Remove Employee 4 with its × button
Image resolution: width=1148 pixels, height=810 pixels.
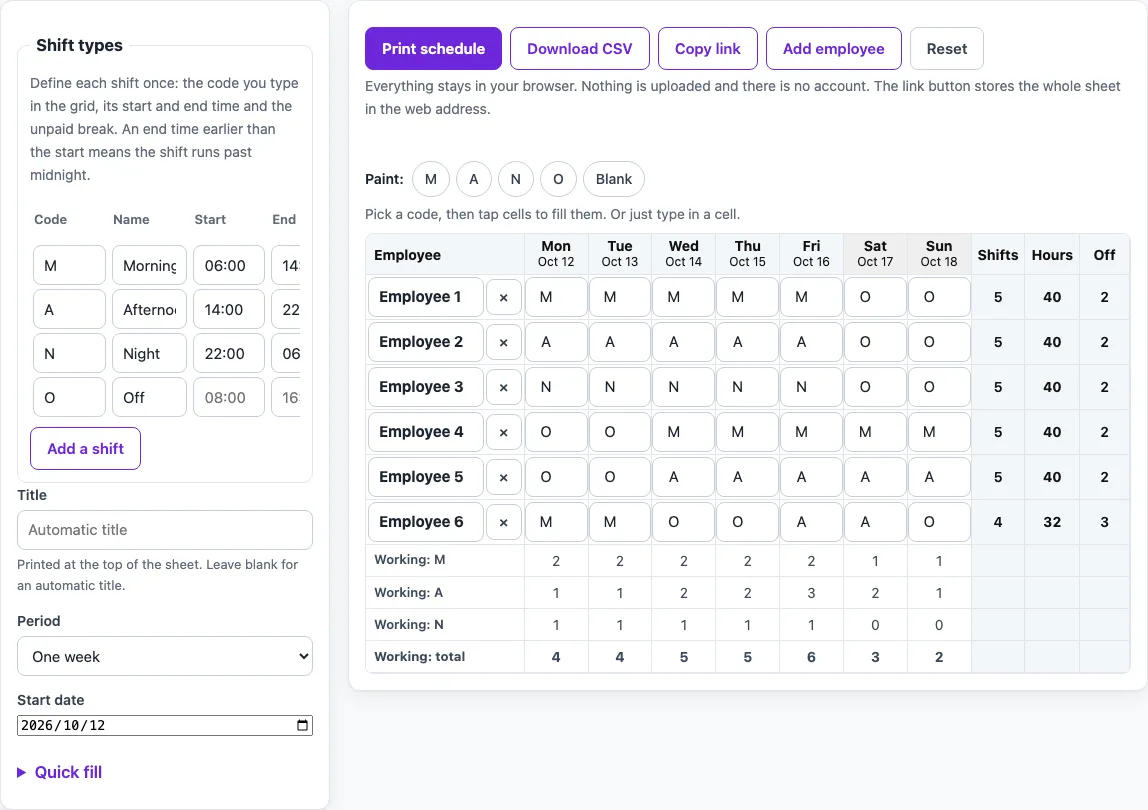504,432
